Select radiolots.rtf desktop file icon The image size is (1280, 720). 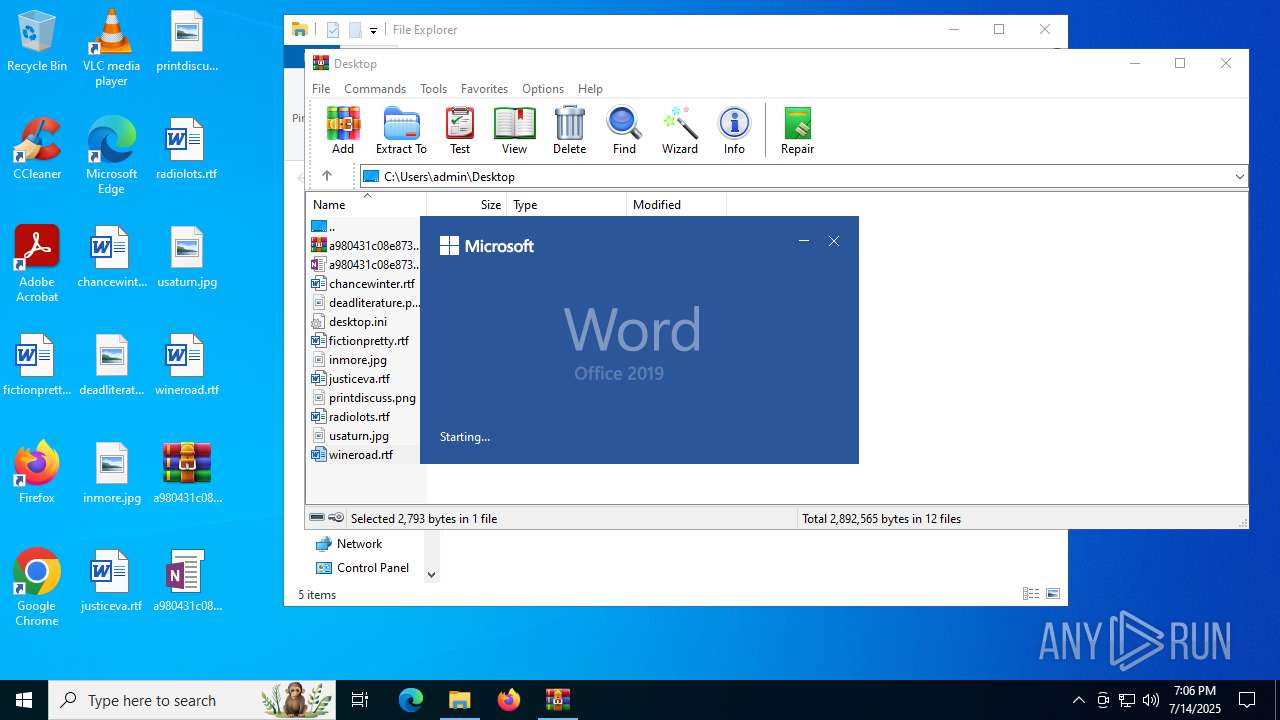click(187, 149)
